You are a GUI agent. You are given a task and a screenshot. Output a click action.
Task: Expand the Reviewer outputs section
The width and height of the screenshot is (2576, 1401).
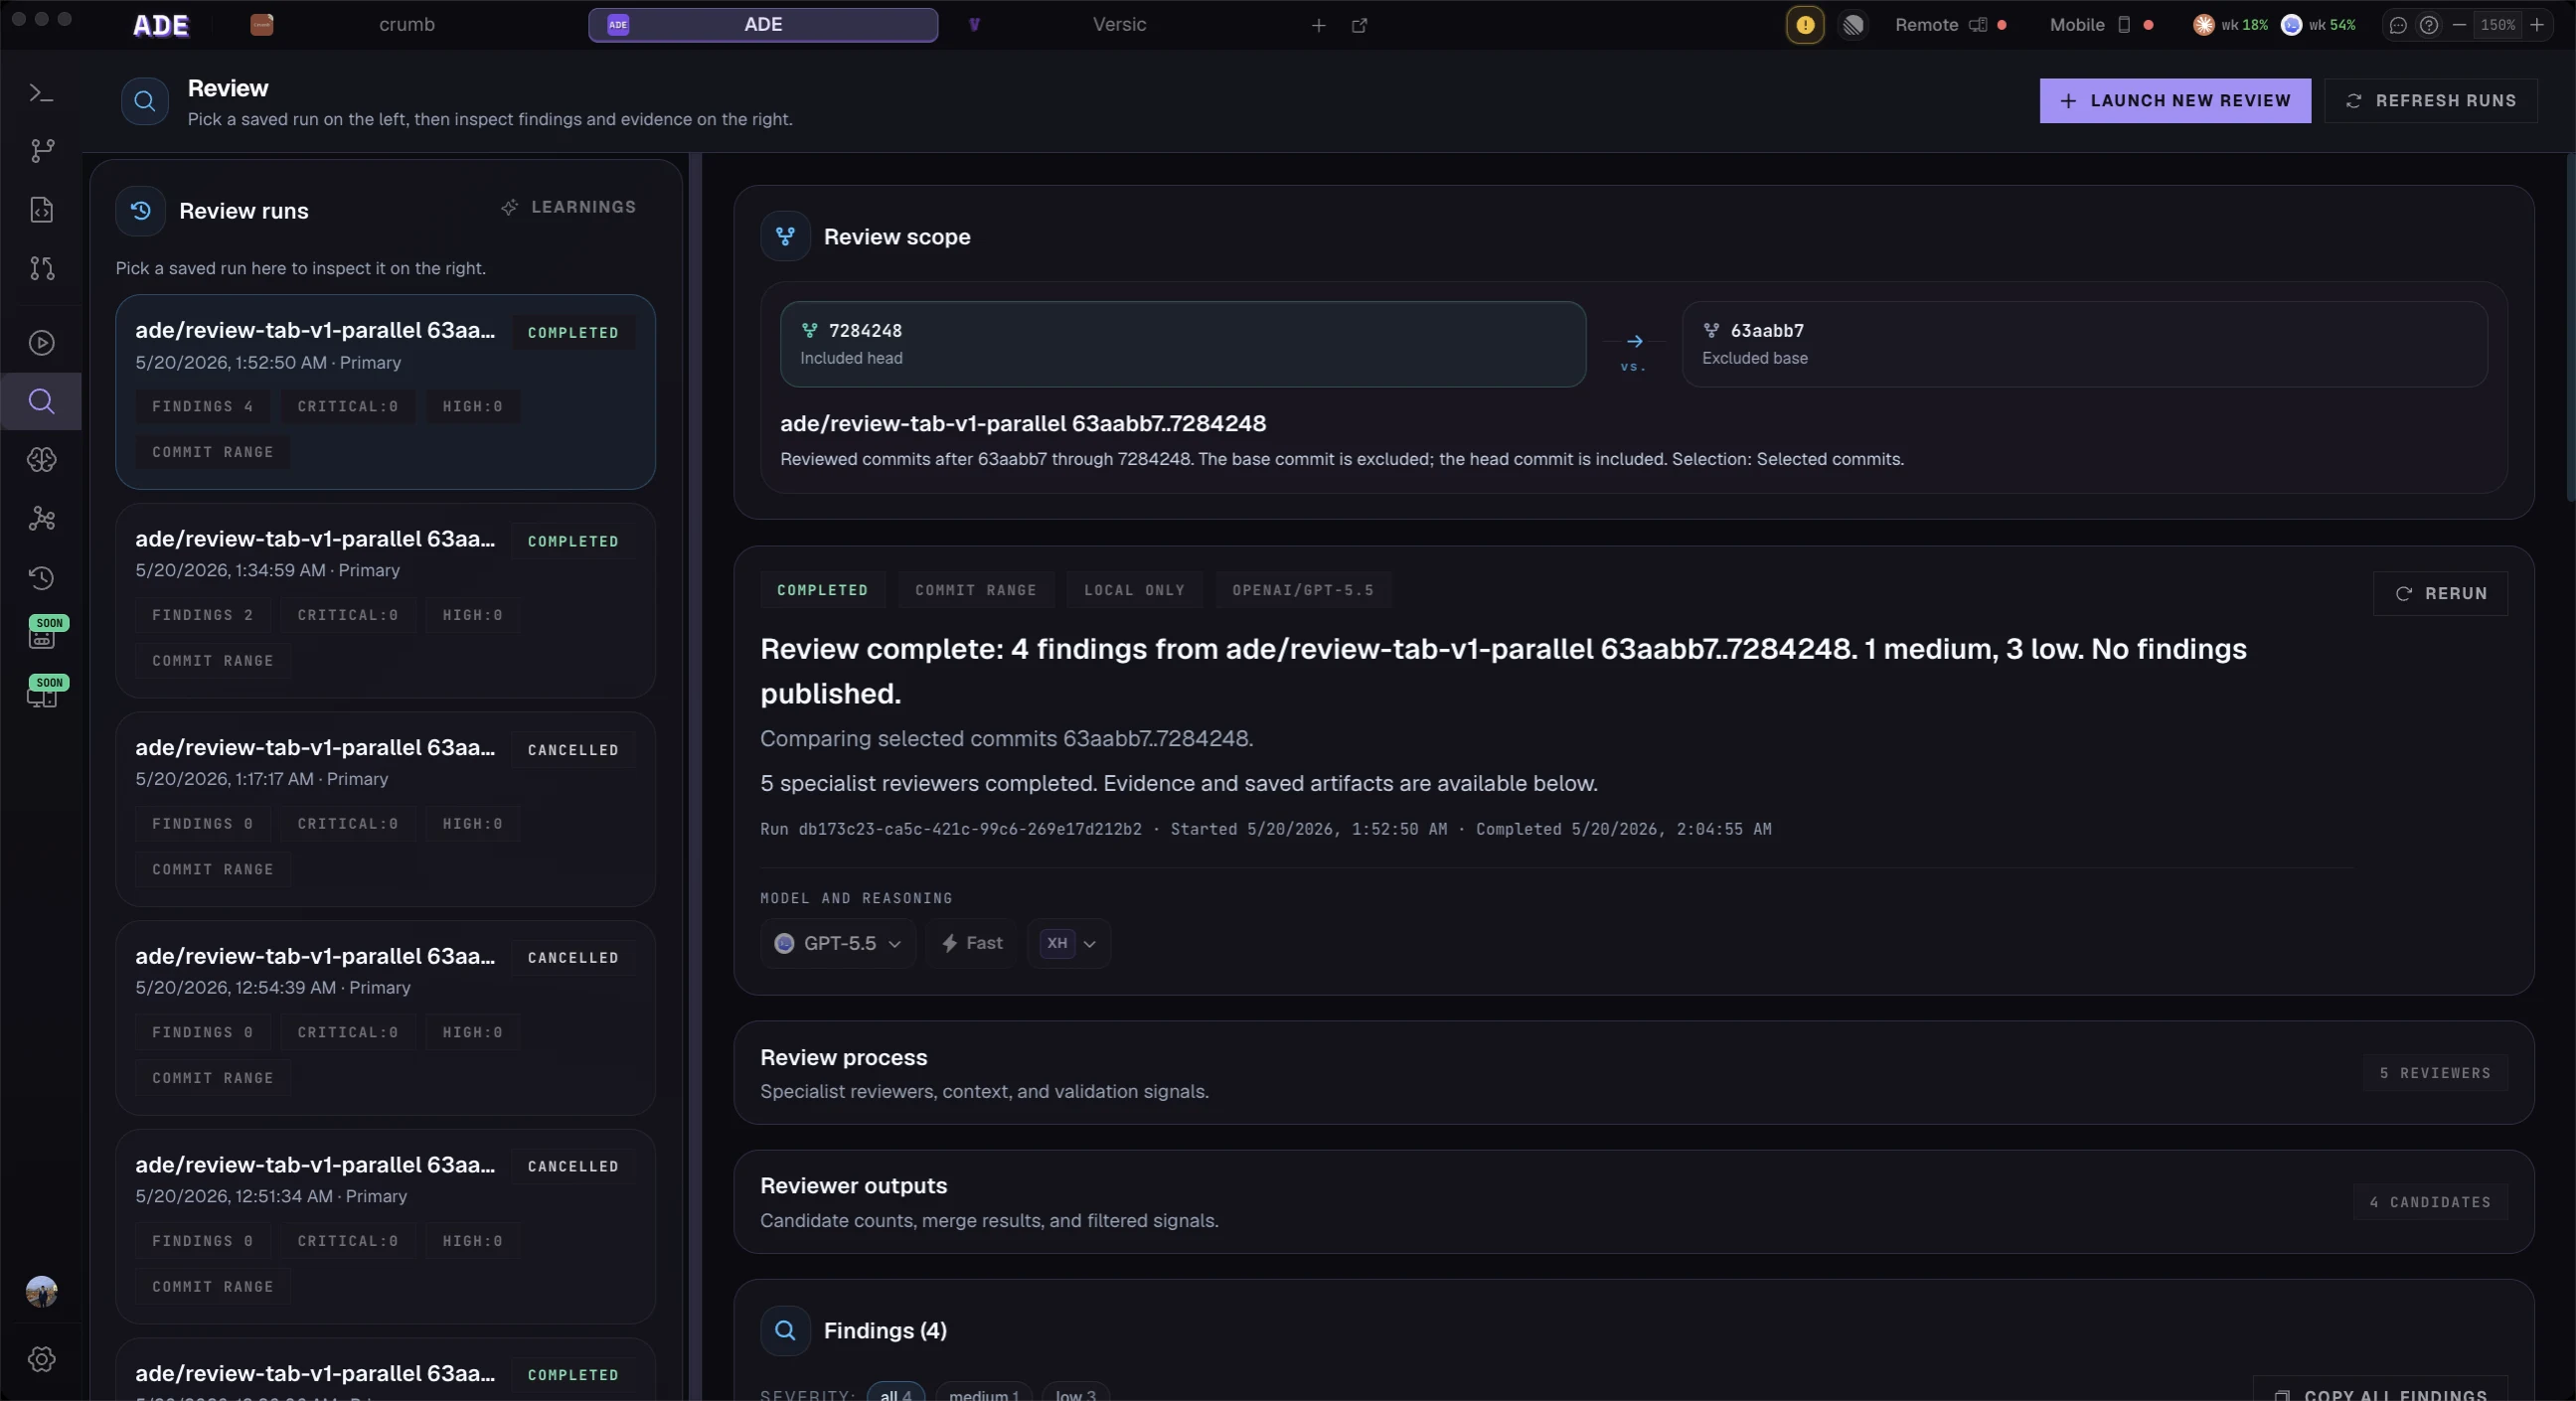tap(1634, 1202)
